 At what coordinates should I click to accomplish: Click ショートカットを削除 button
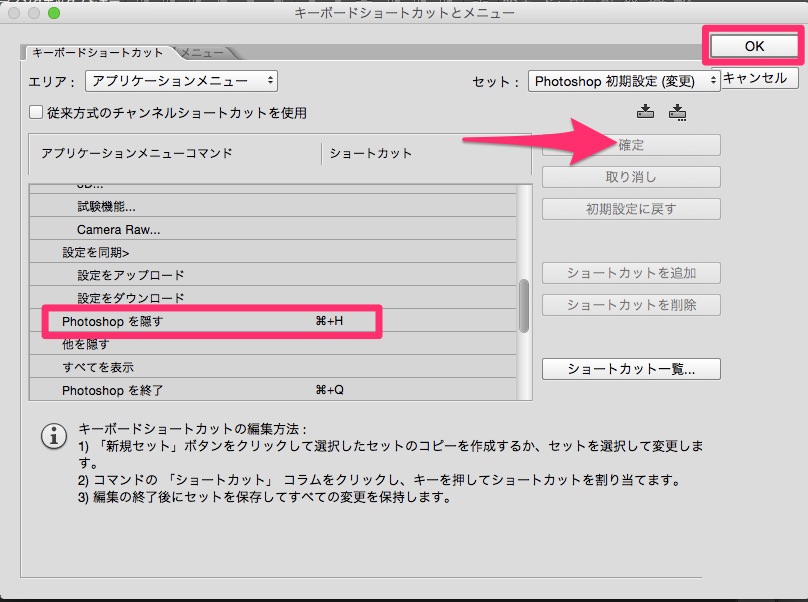(631, 305)
